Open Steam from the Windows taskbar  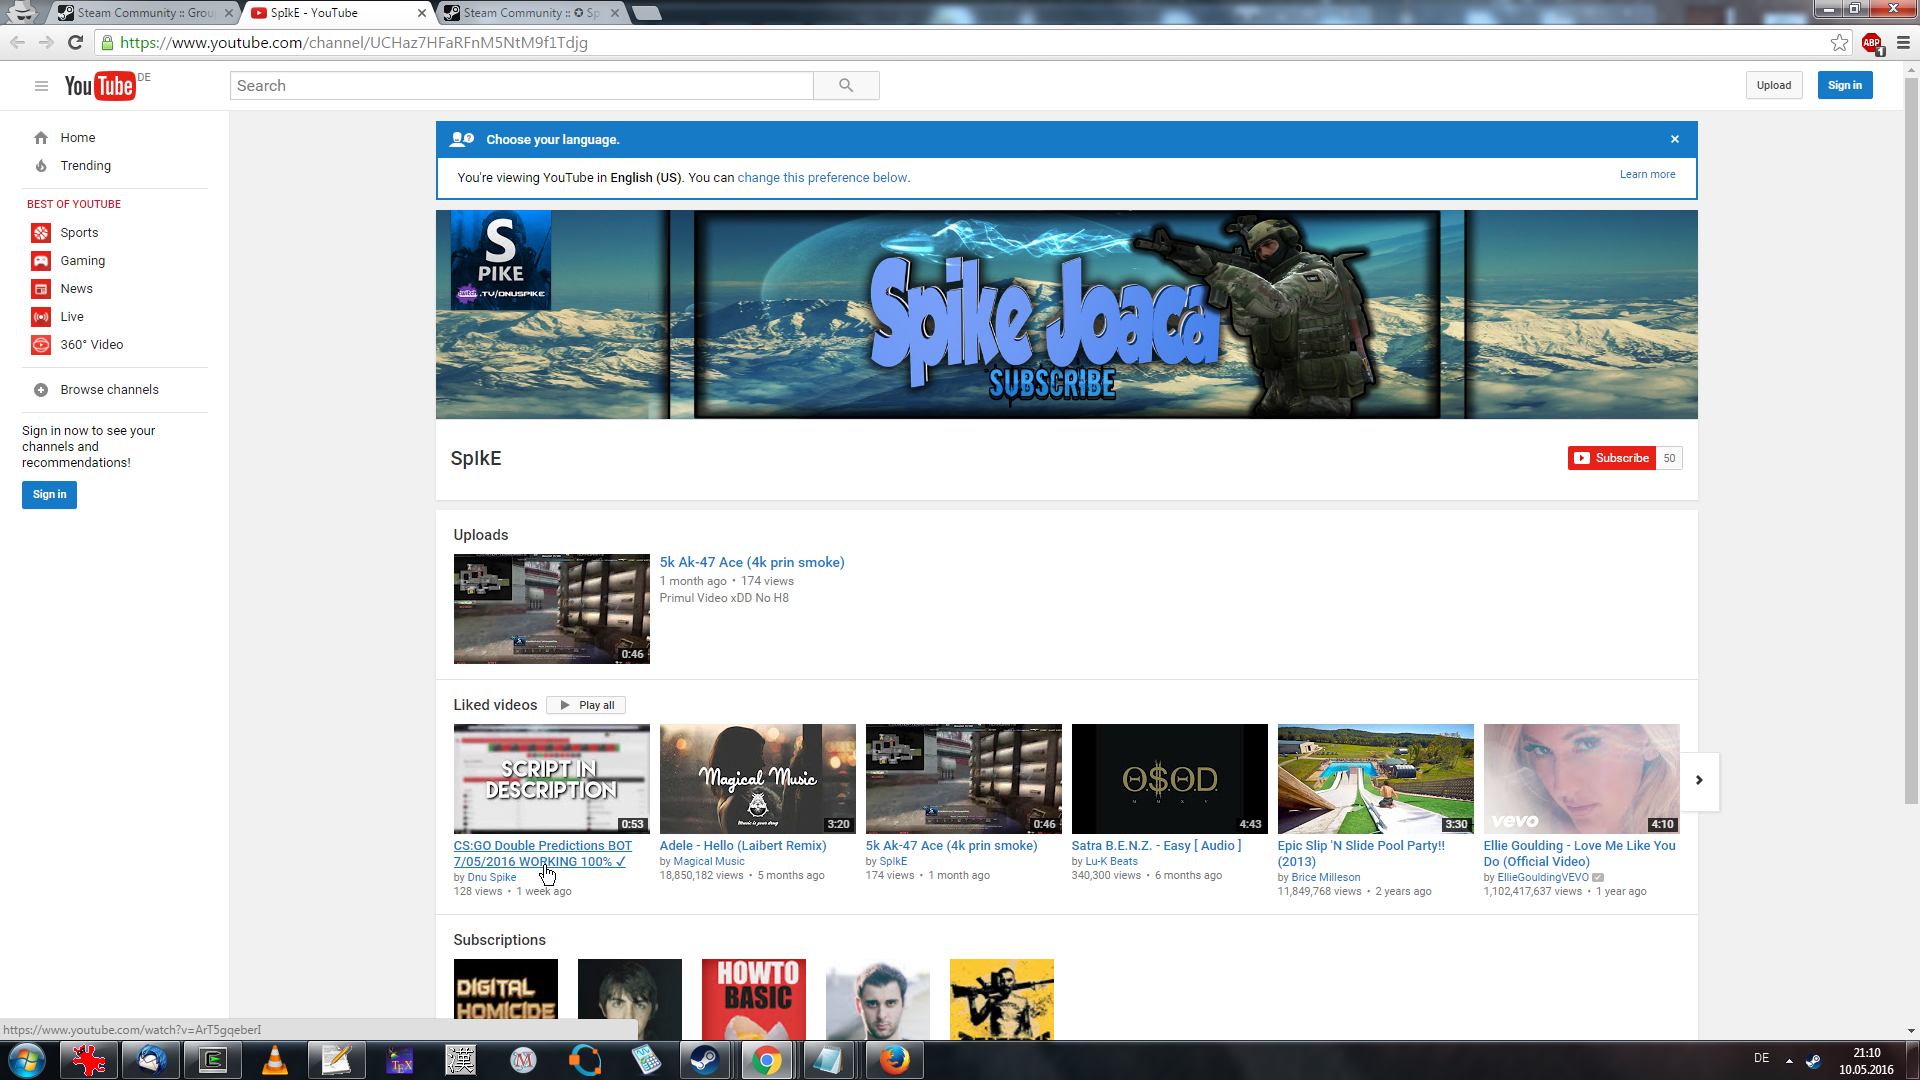(705, 1060)
